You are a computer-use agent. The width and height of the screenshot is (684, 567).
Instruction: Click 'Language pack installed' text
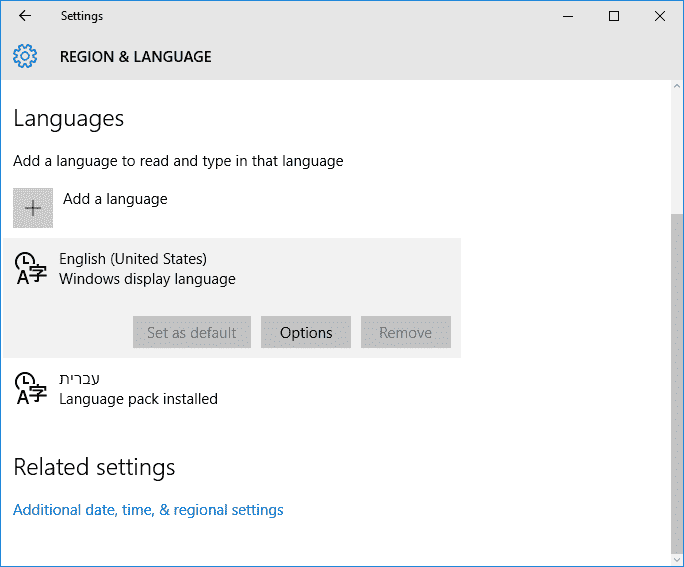pyautogui.click(x=138, y=399)
